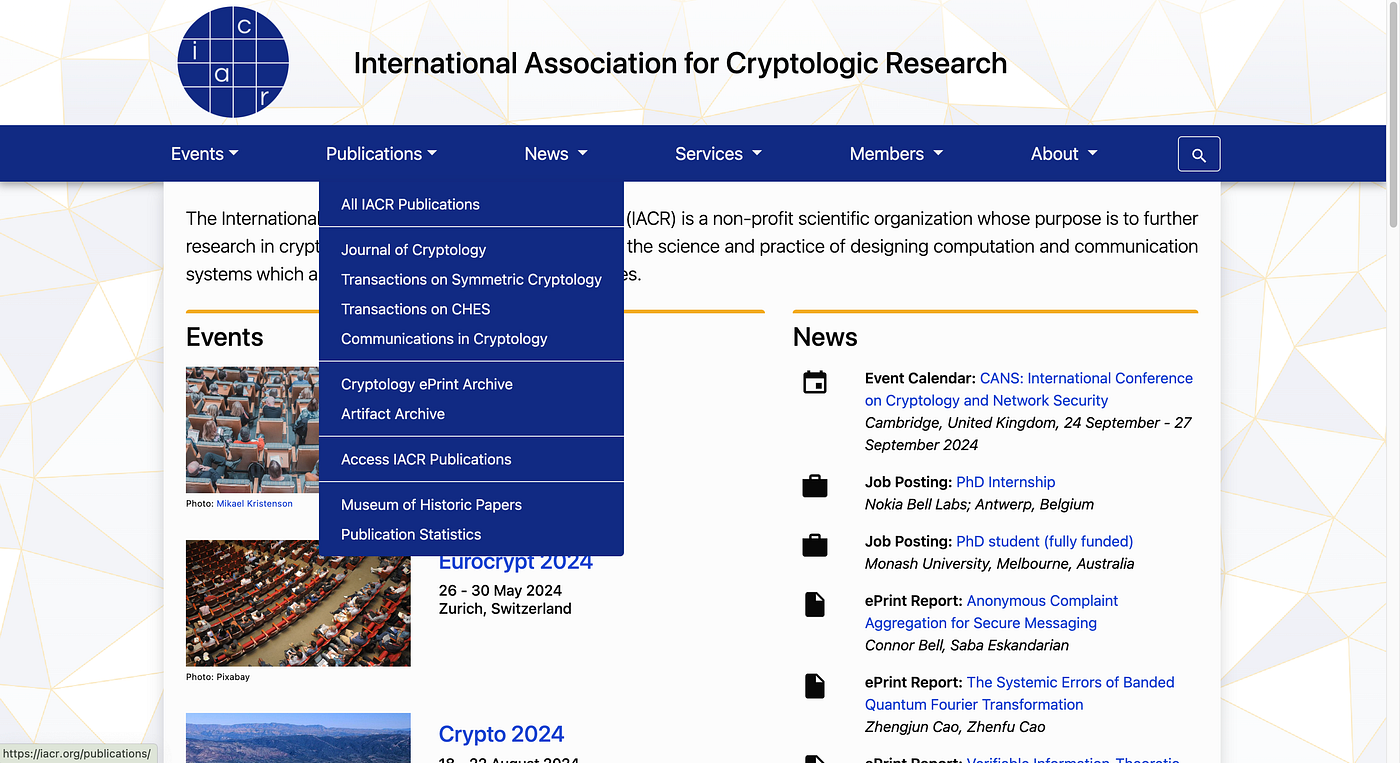The width and height of the screenshot is (1400, 763).
Task: Open Cryptology ePrint Archive entry
Action: (471, 384)
